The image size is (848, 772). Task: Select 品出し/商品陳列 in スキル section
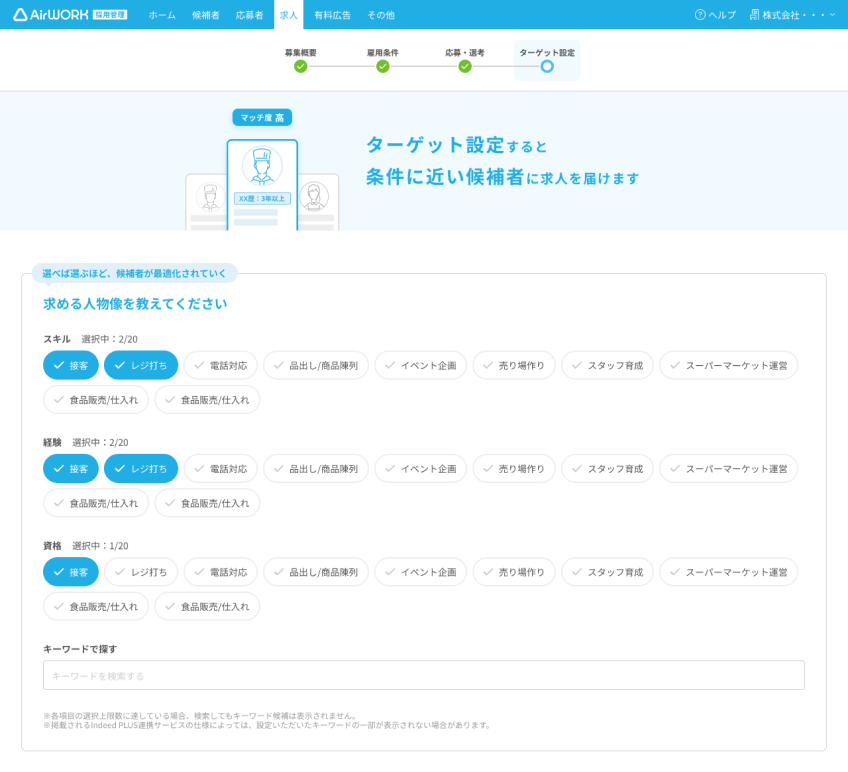point(316,365)
